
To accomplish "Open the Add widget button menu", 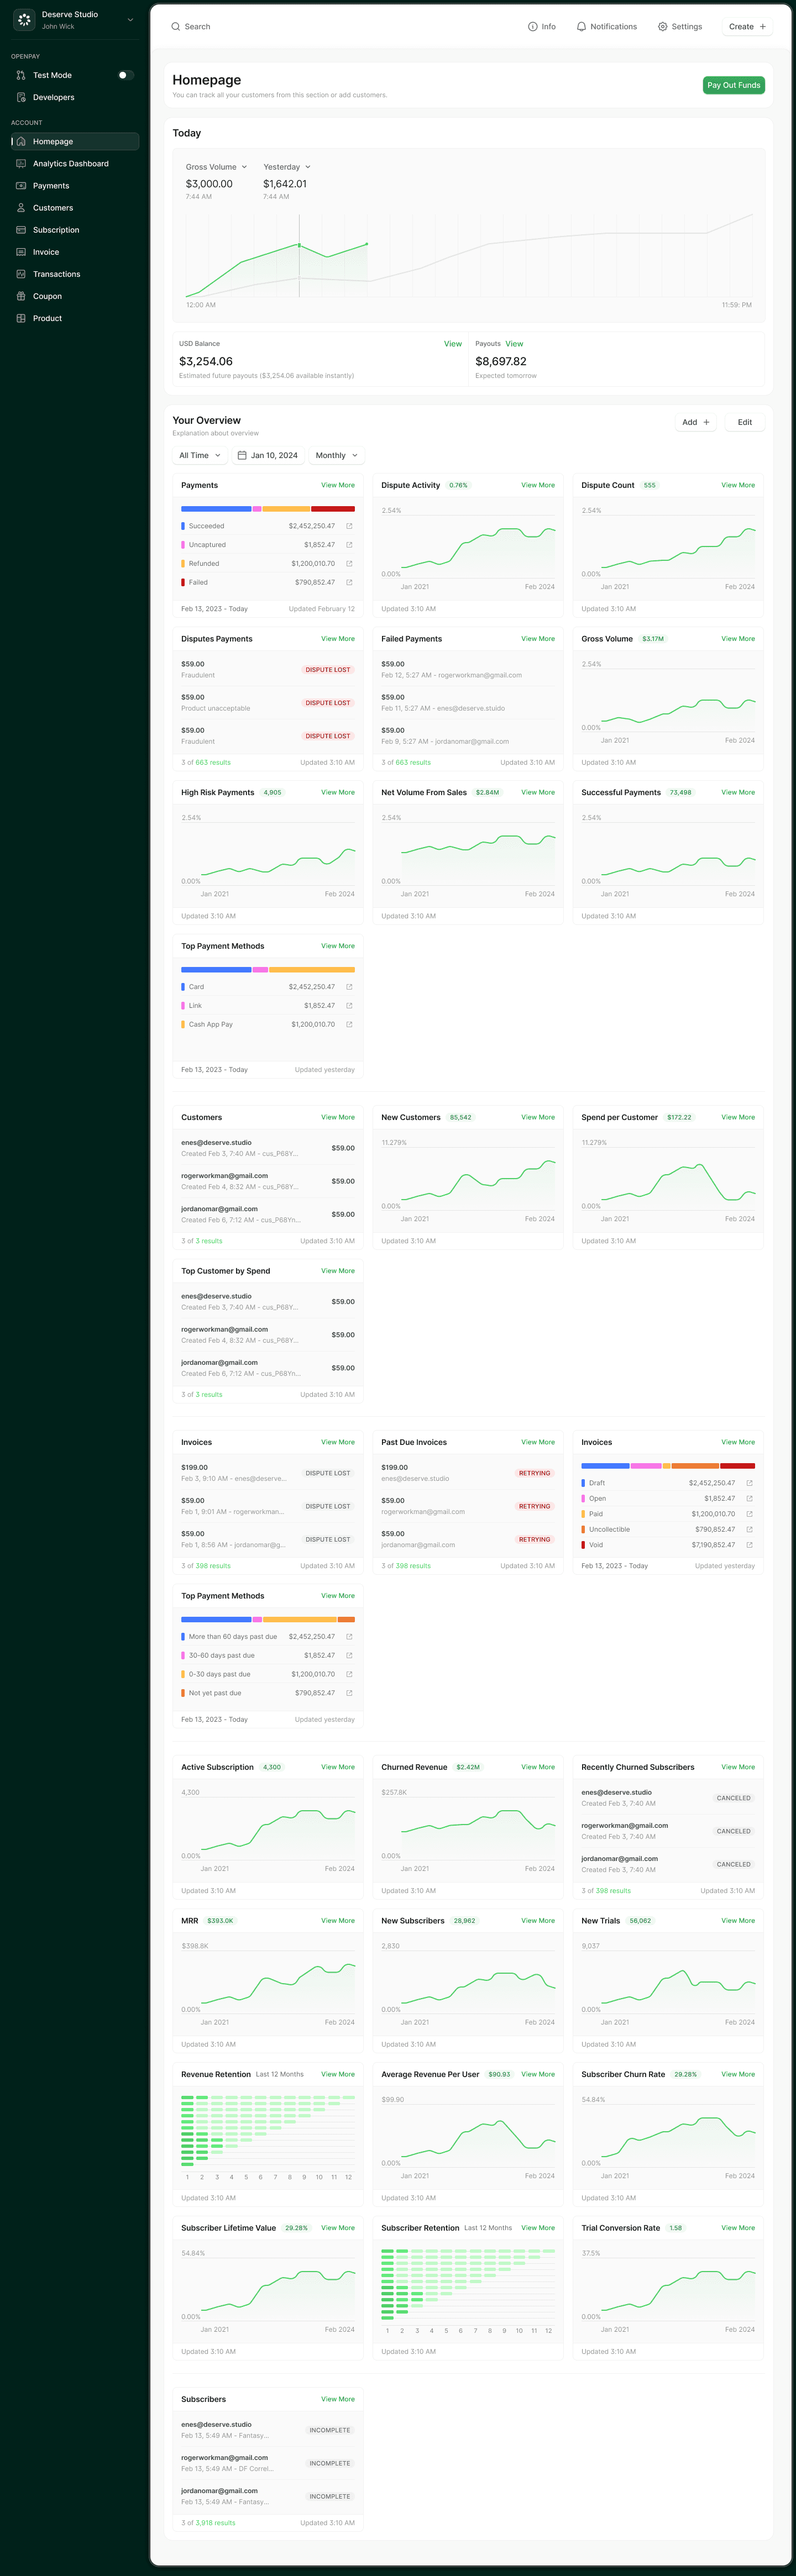I will coord(696,422).
